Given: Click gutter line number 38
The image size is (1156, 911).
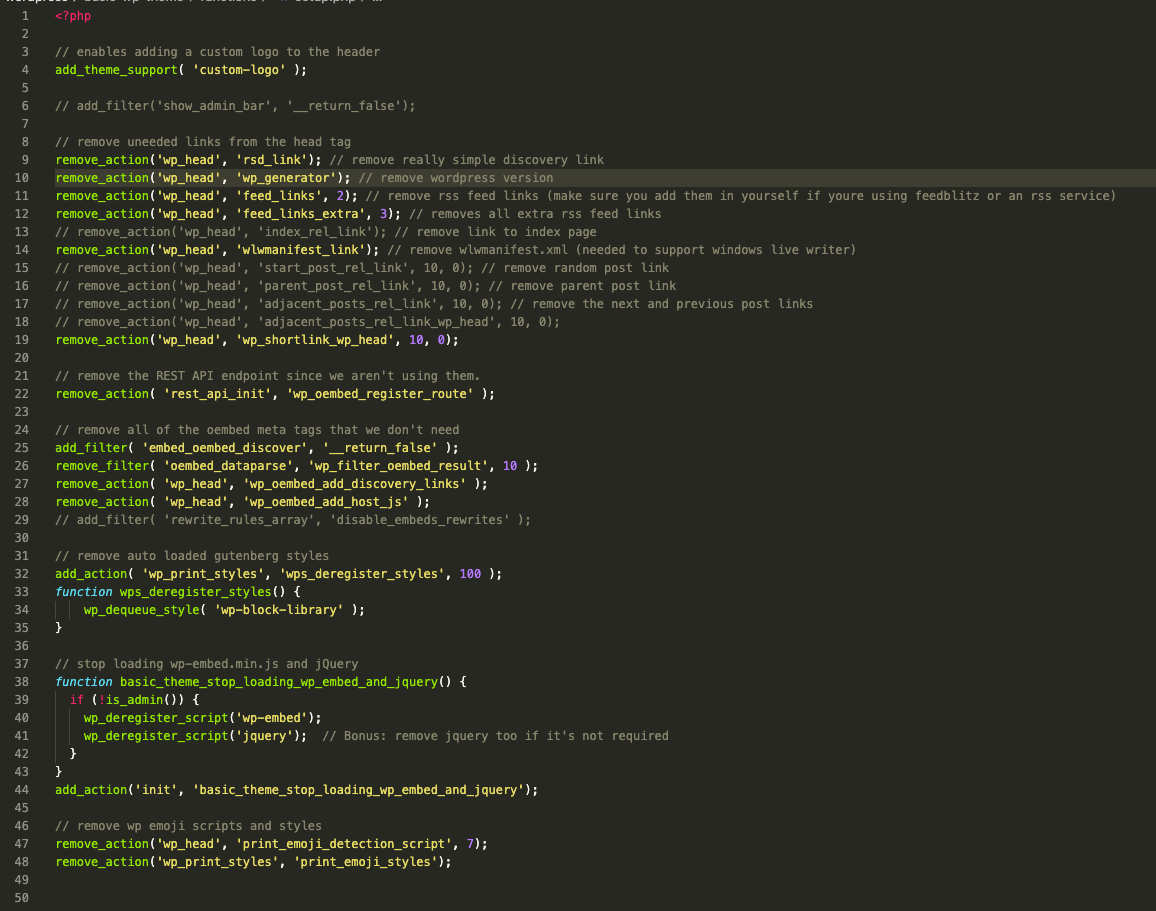Looking at the screenshot, I should click(22, 683).
